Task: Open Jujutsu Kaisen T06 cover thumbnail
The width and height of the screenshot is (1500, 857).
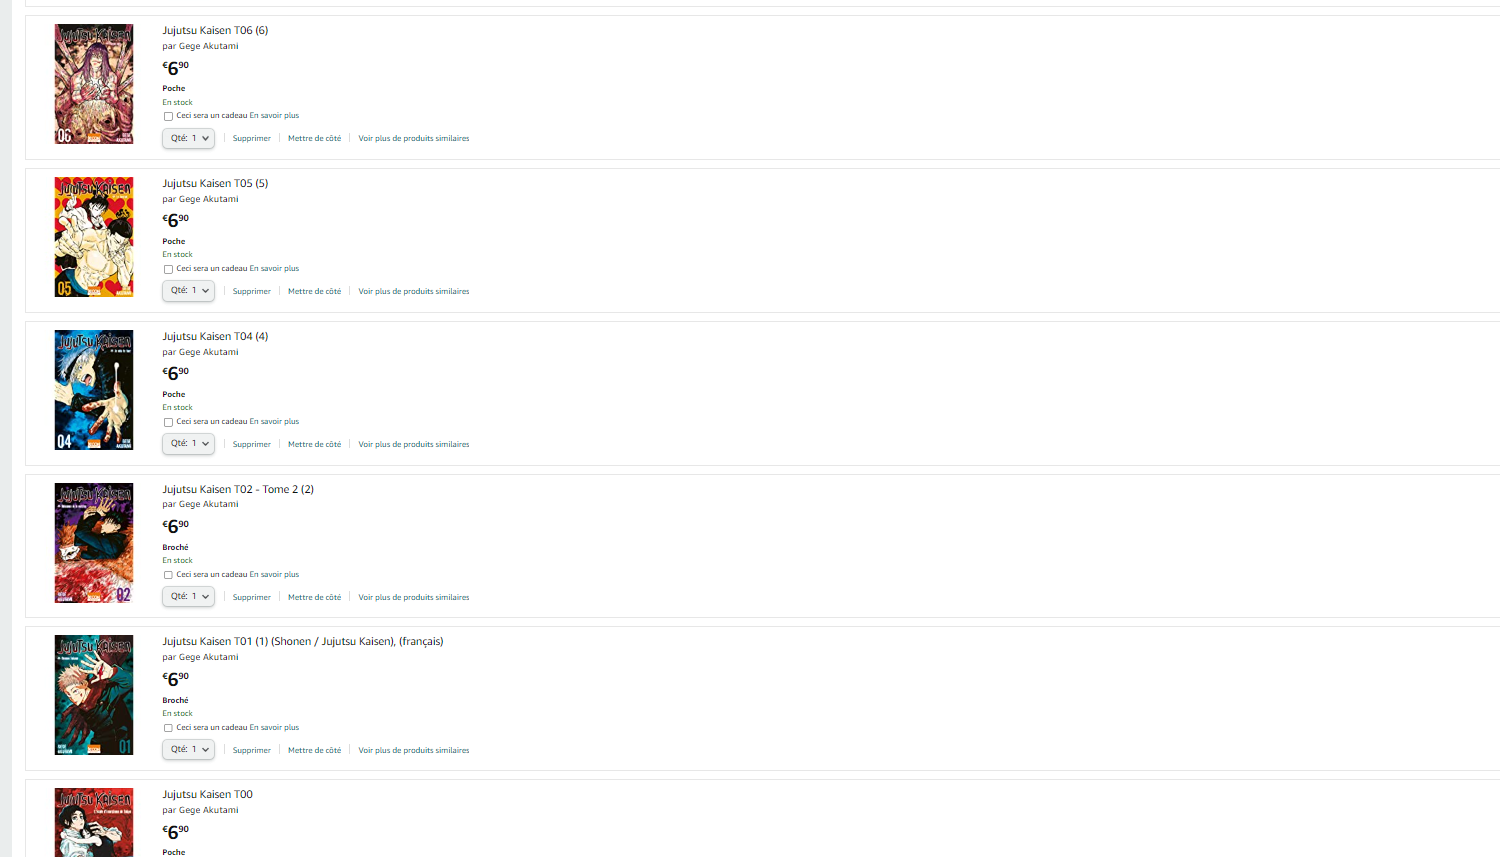Action: click(94, 84)
